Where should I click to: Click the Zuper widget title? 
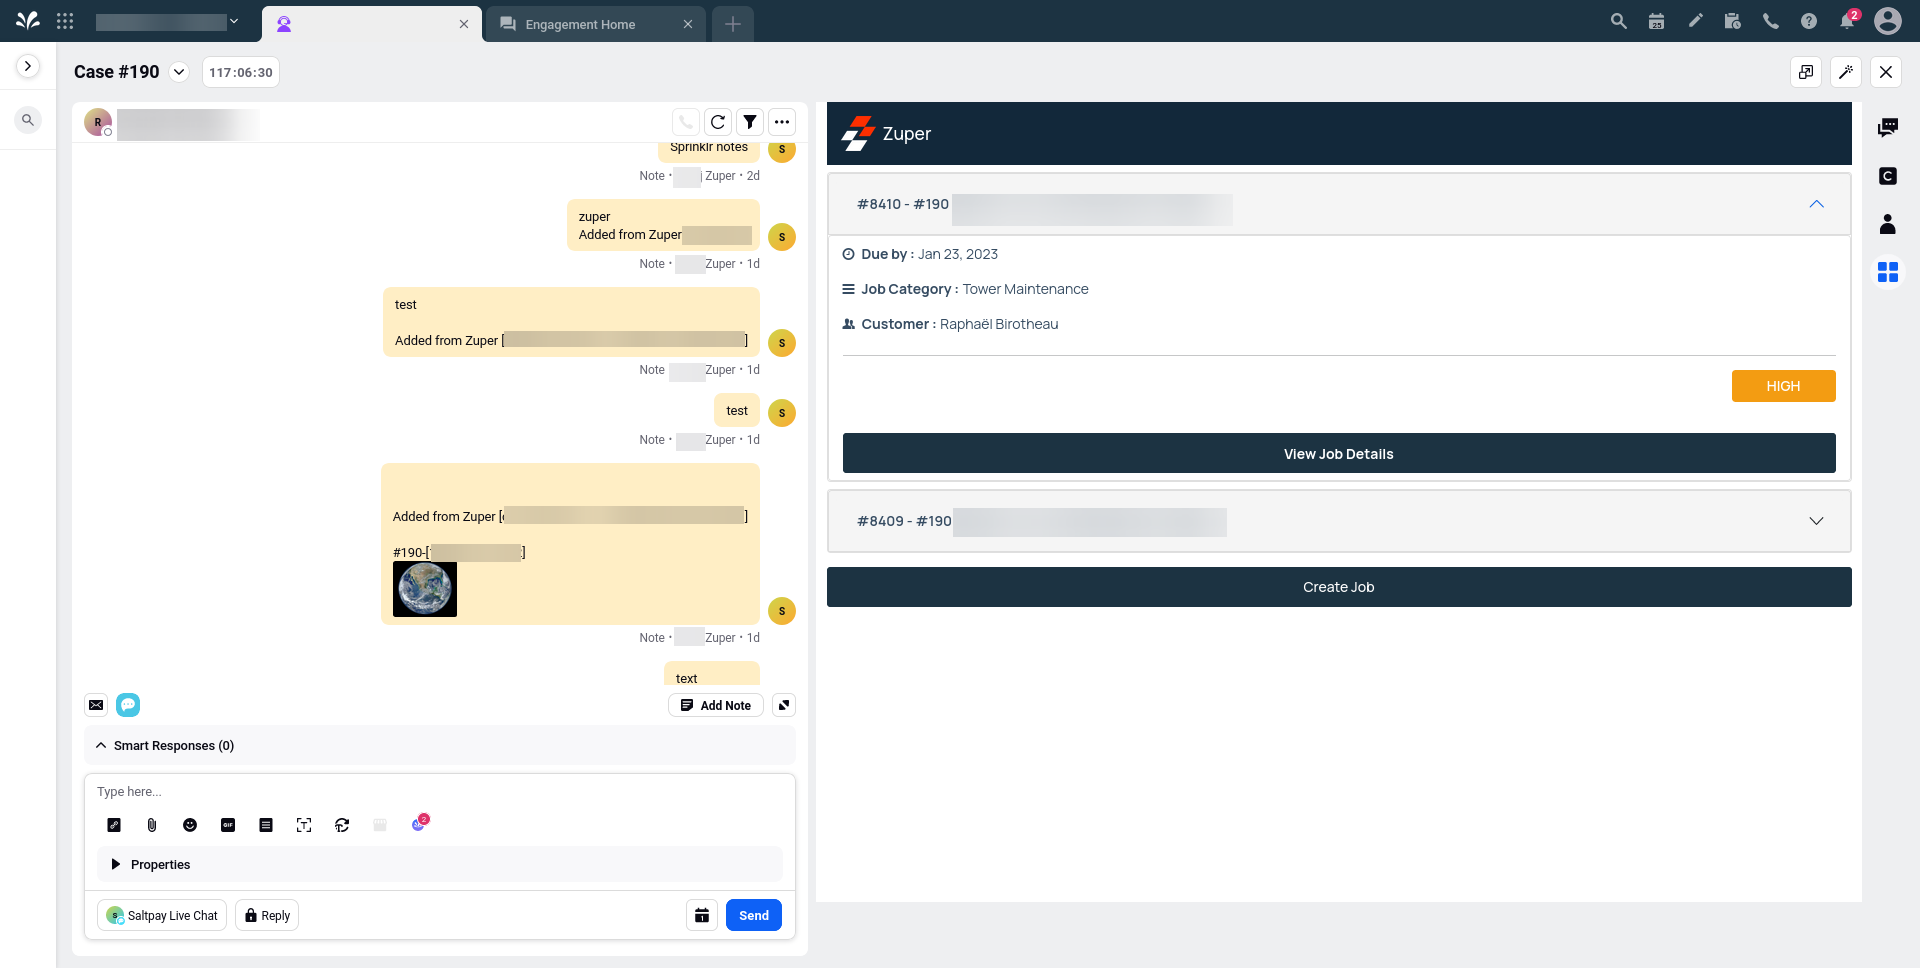point(907,134)
